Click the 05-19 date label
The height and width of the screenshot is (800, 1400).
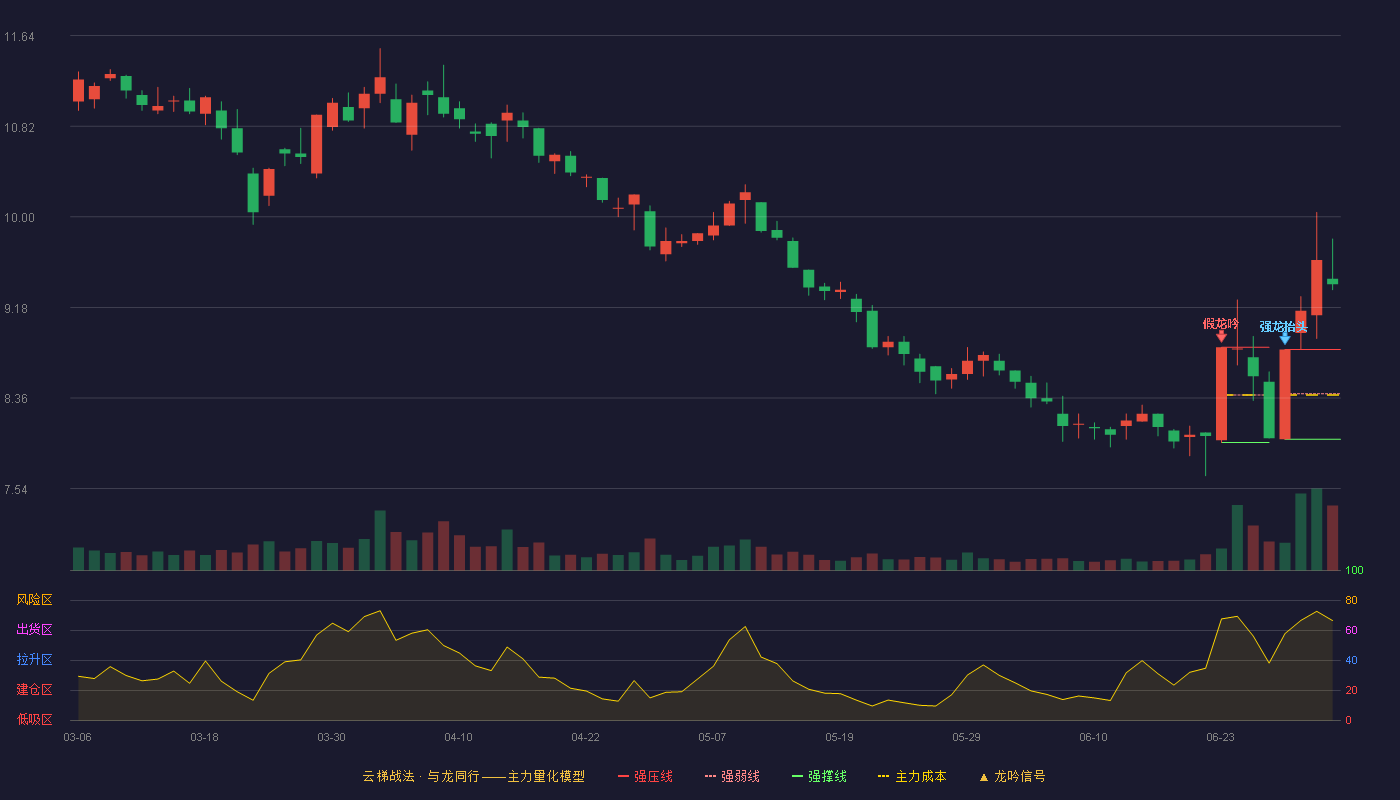(x=839, y=737)
